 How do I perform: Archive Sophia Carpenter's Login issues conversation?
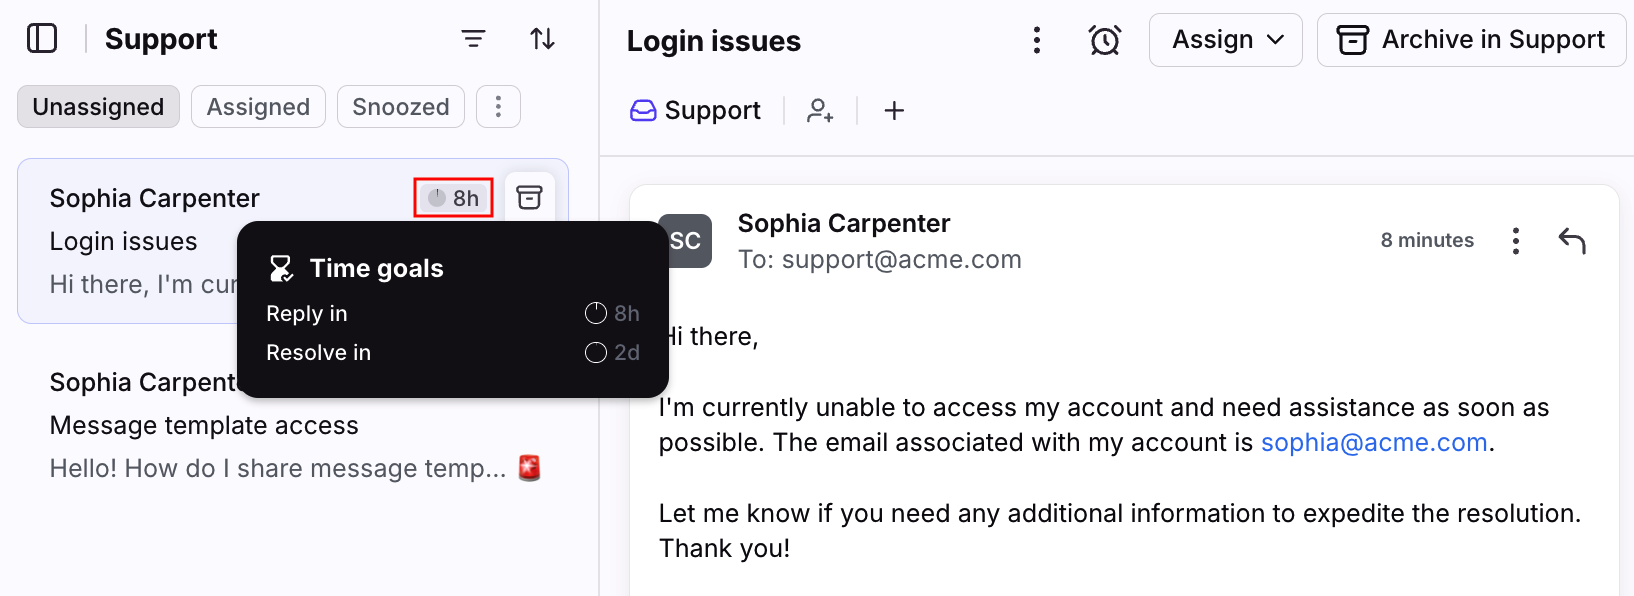click(529, 197)
